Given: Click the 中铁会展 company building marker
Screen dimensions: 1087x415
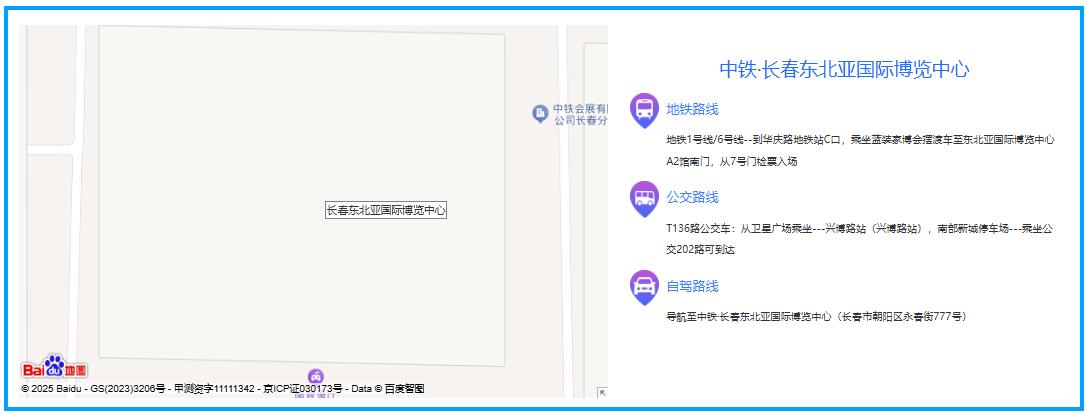Looking at the screenshot, I should (540, 114).
